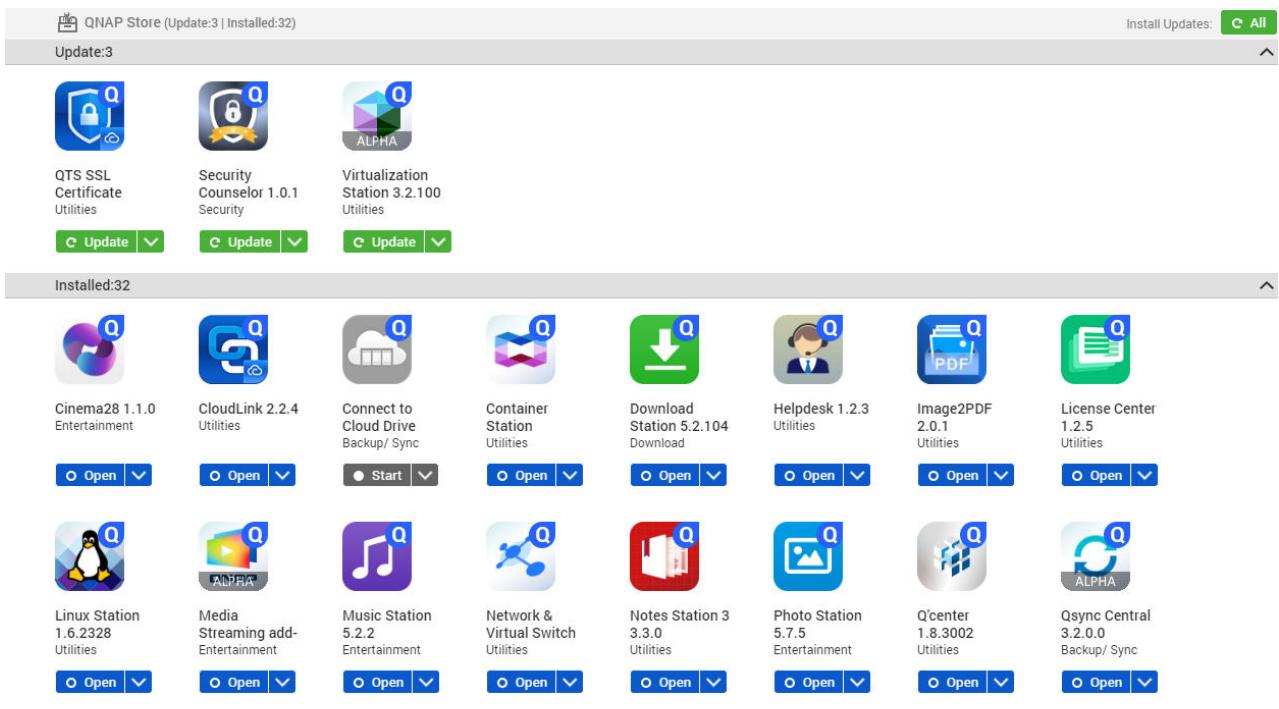Image resolution: width=1279 pixels, height=709 pixels.
Task: Update the QTS SSL Certificate app
Action: [95, 242]
